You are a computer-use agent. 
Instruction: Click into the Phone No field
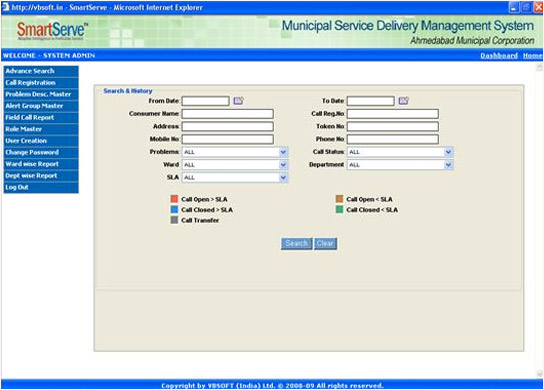[393, 139]
